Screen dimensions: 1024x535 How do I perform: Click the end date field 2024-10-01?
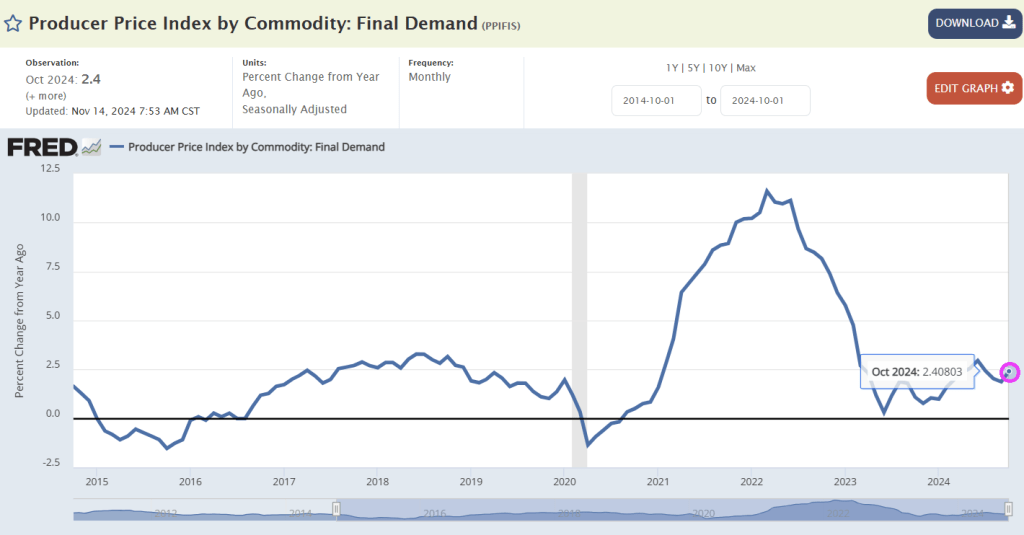pyautogui.click(x=765, y=100)
